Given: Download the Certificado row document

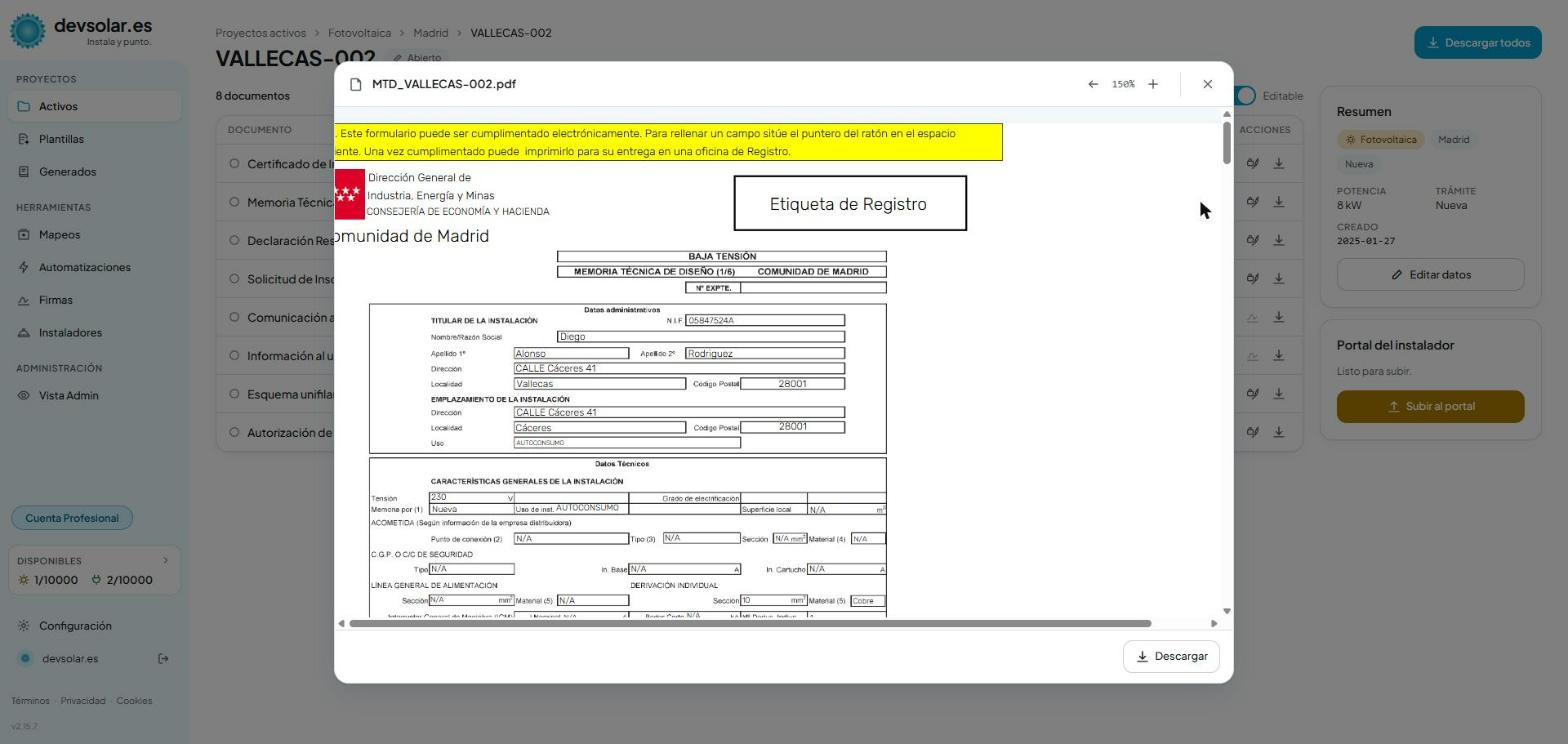Looking at the screenshot, I should click(1279, 163).
